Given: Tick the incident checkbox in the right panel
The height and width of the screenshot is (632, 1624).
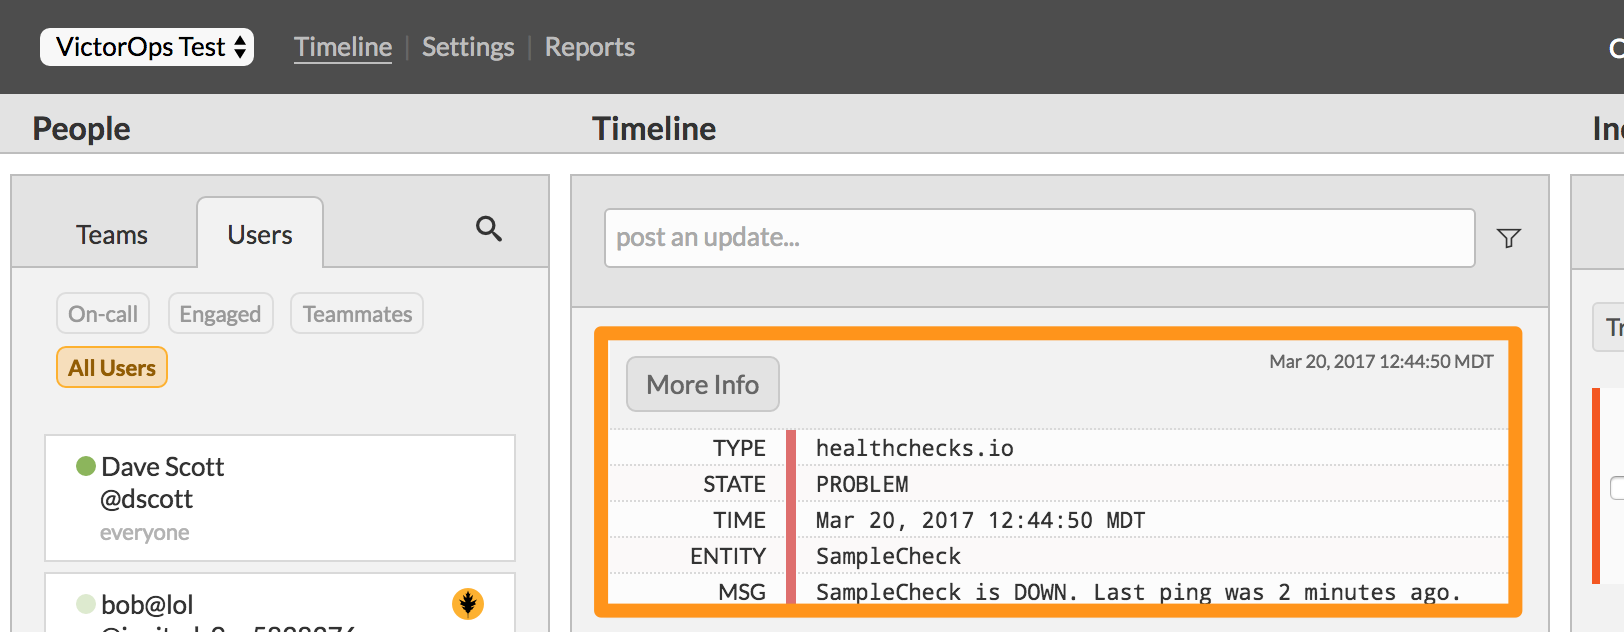Looking at the screenshot, I should 1617,488.
